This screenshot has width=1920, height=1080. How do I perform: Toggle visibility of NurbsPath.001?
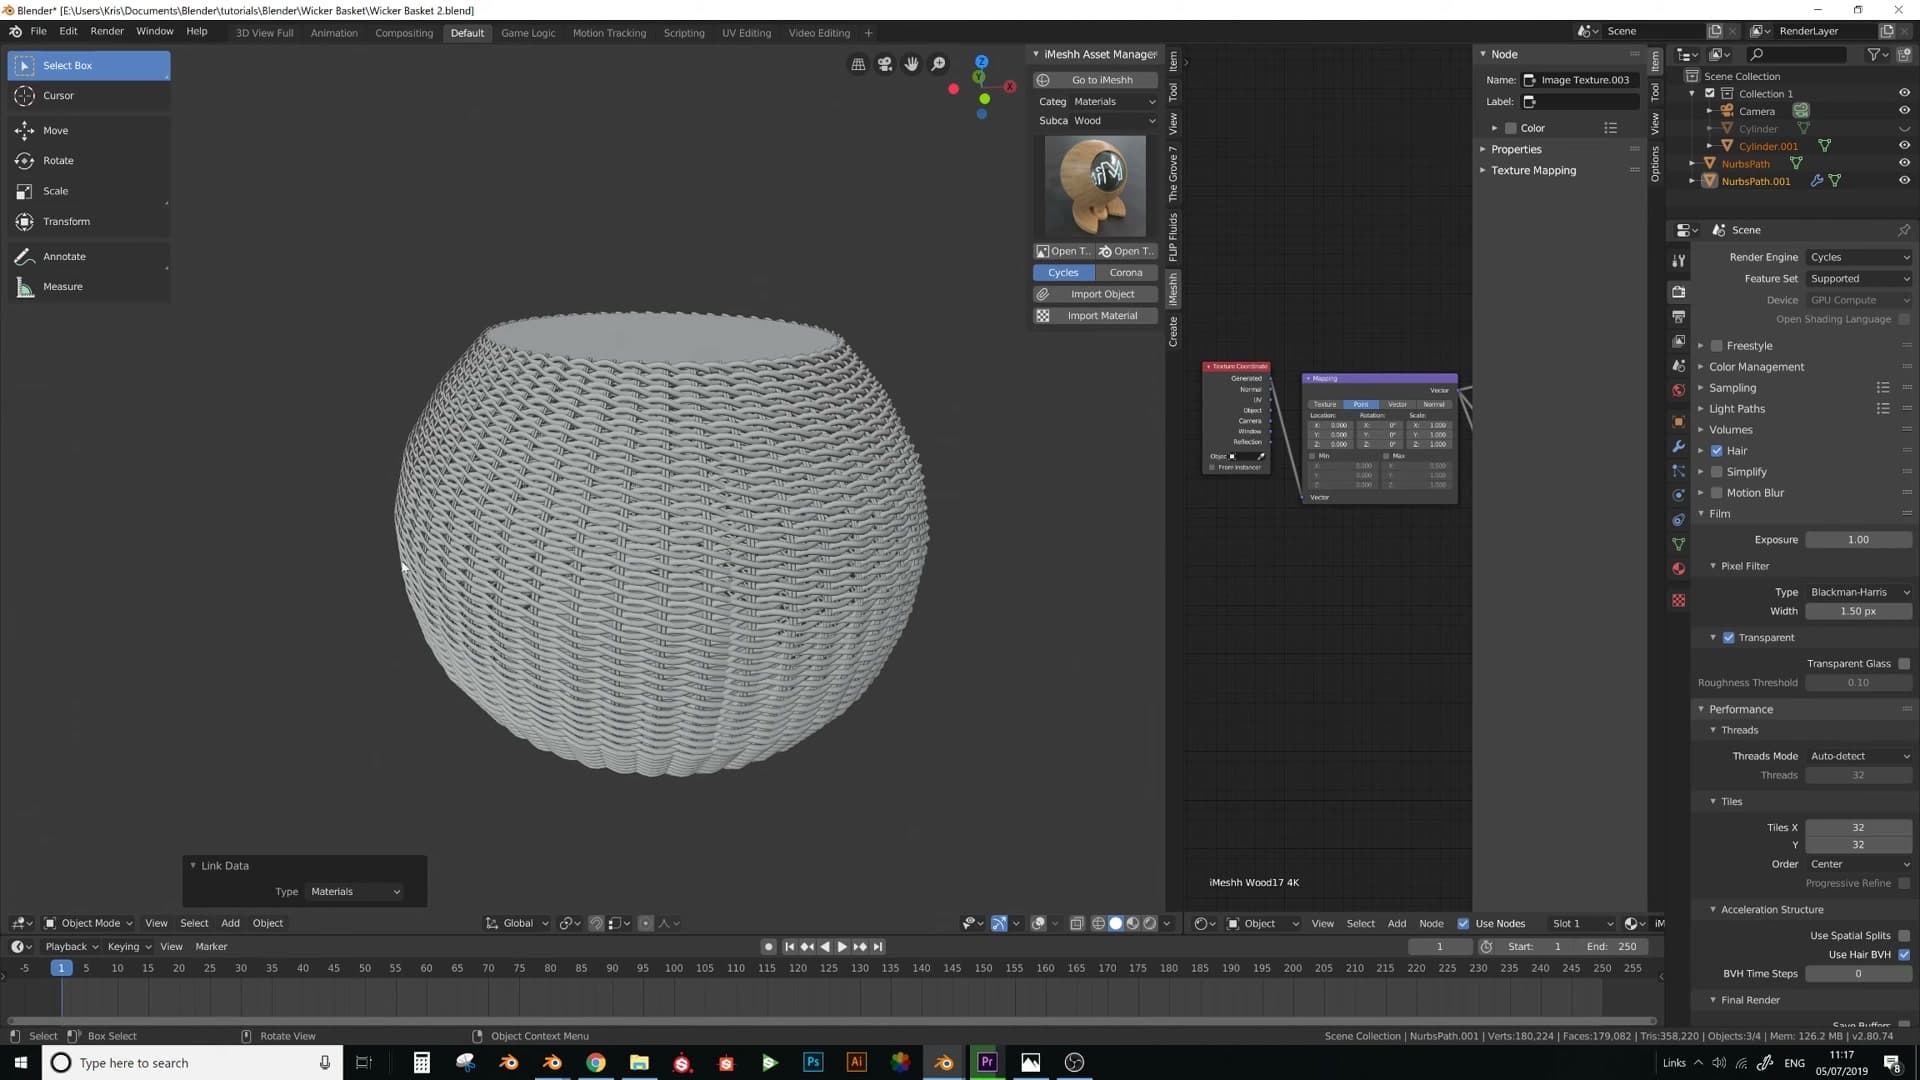(x=1904, y=181)
